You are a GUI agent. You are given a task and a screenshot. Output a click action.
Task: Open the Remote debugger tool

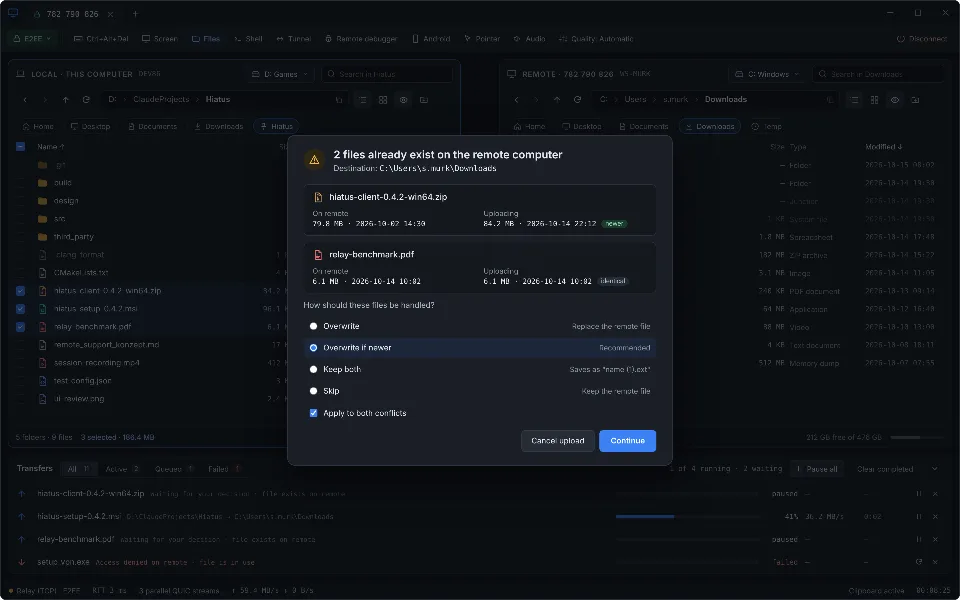click(x=361, y=39)
